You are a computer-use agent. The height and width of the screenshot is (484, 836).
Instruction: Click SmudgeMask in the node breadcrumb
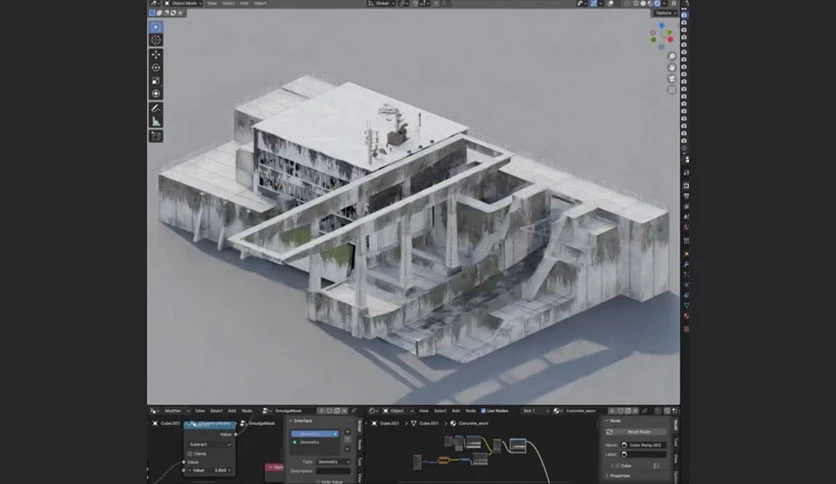tap(262, 424)
